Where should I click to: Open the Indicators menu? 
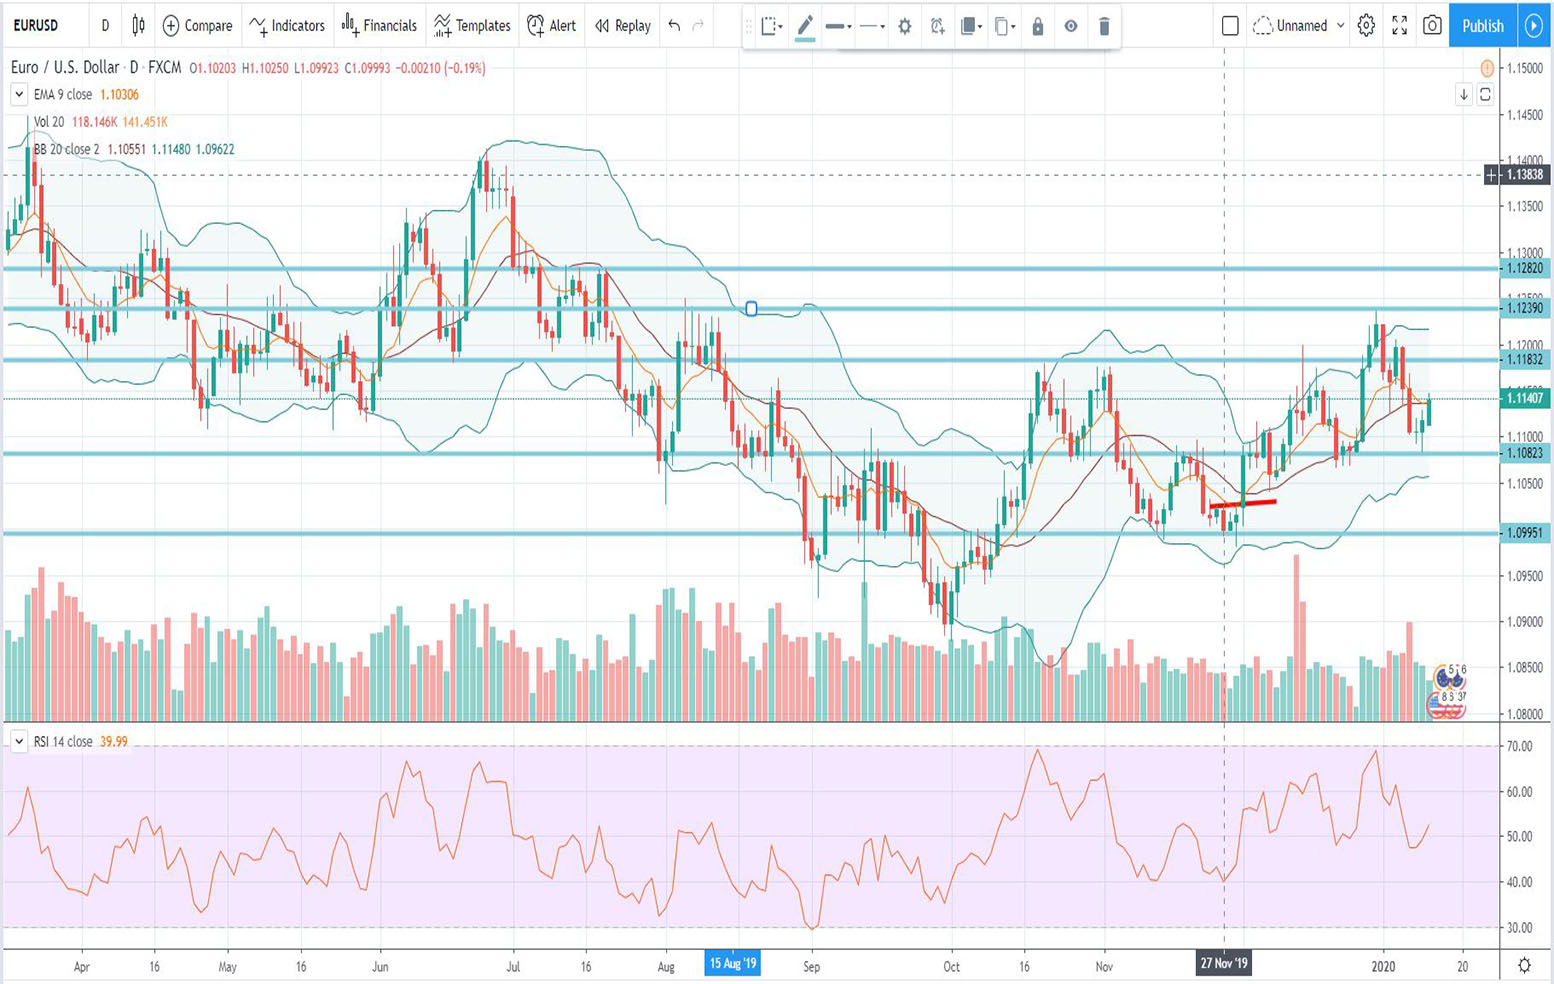(287, 26)
